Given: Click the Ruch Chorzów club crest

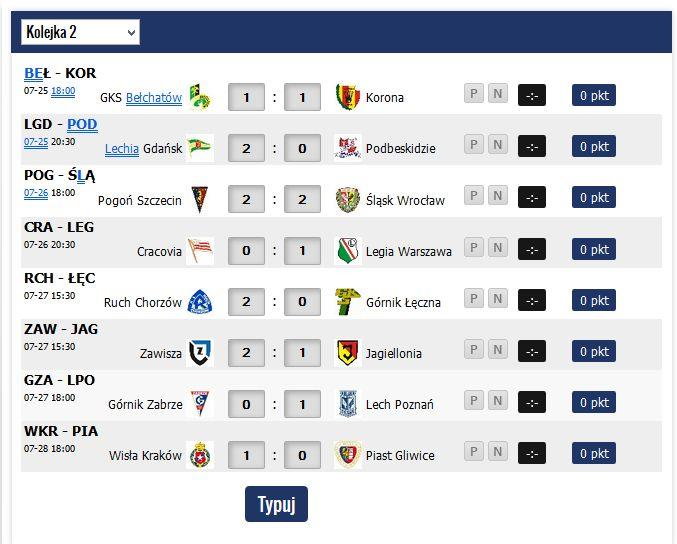Looking at the screenshot, I should pyautogui.click(x=200, y=301).
